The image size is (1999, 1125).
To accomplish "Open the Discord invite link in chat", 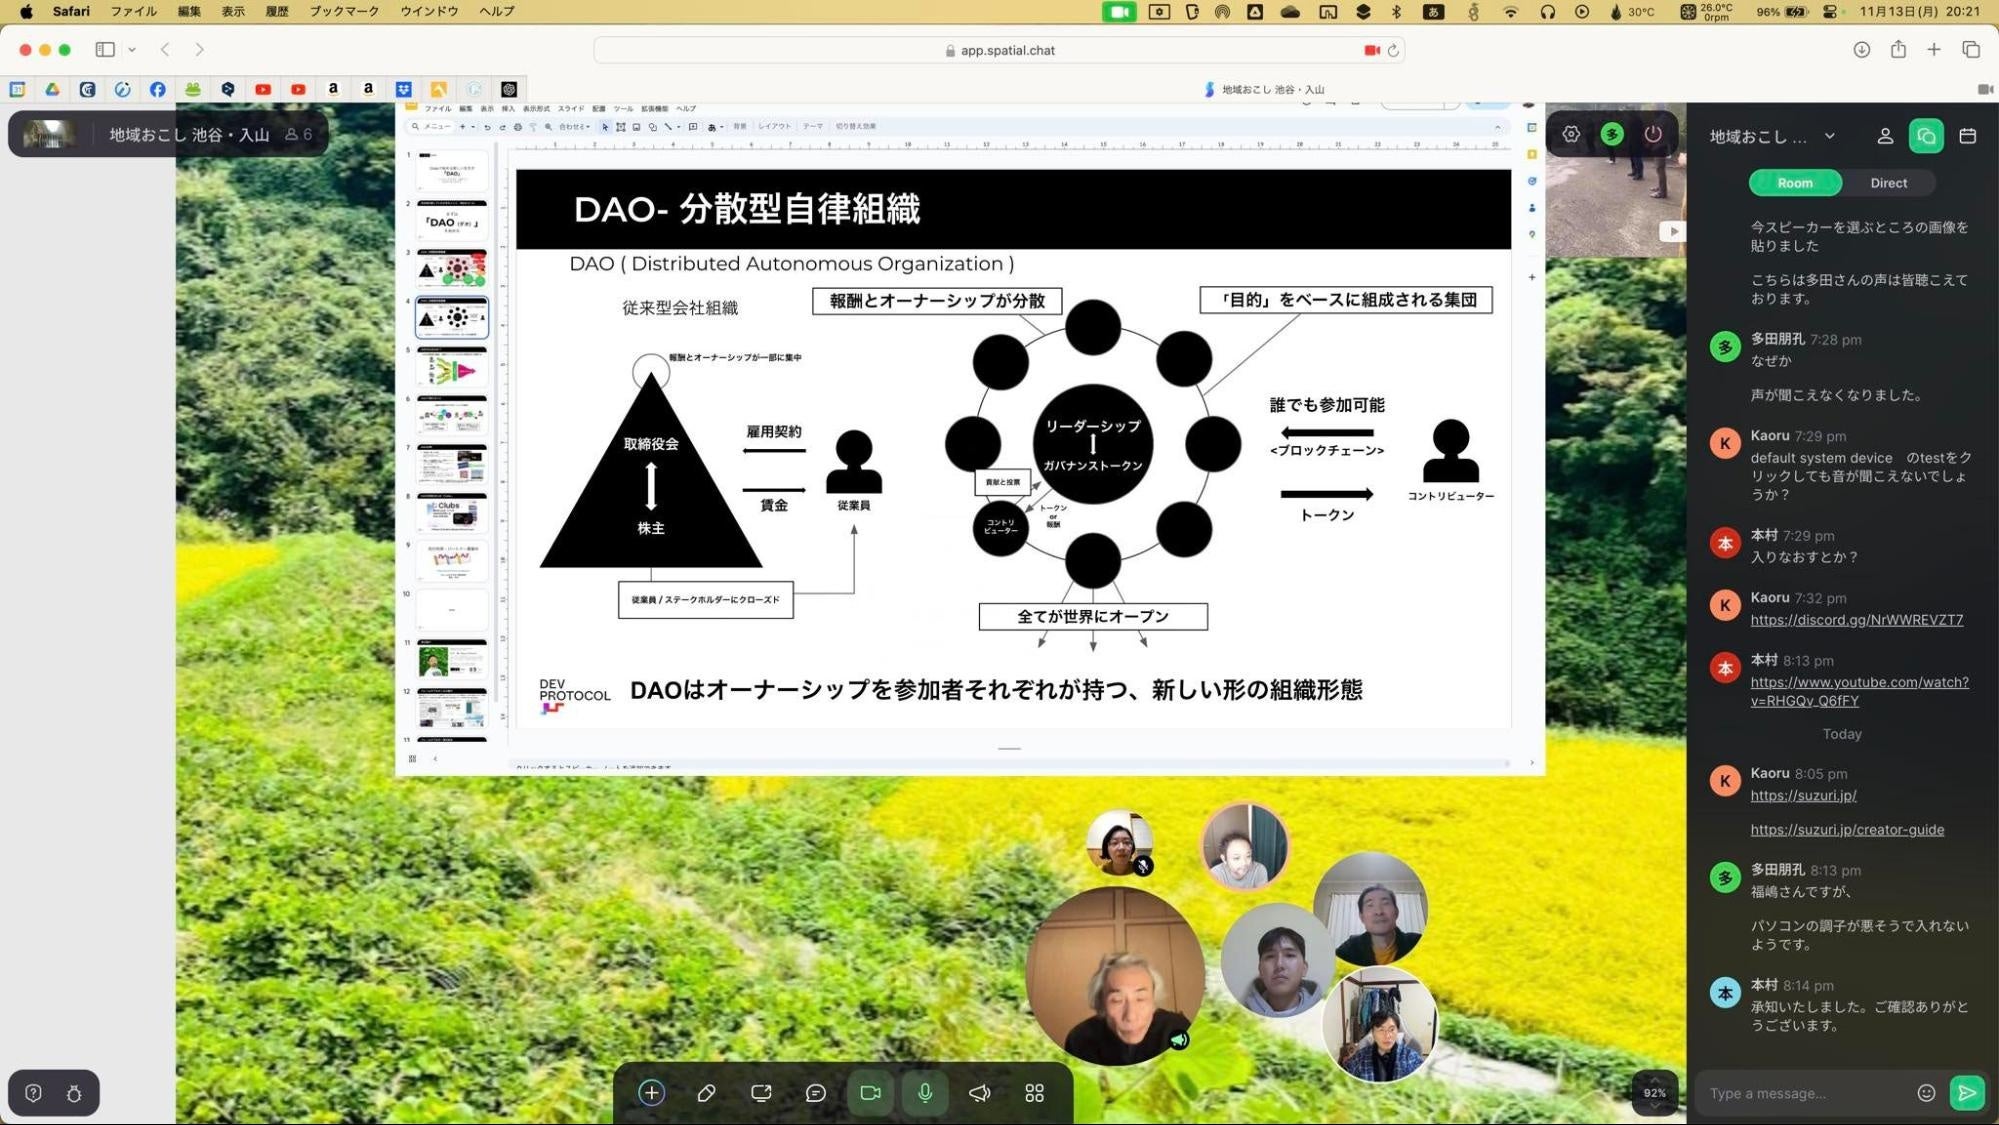I will (x=1856, y=620).
